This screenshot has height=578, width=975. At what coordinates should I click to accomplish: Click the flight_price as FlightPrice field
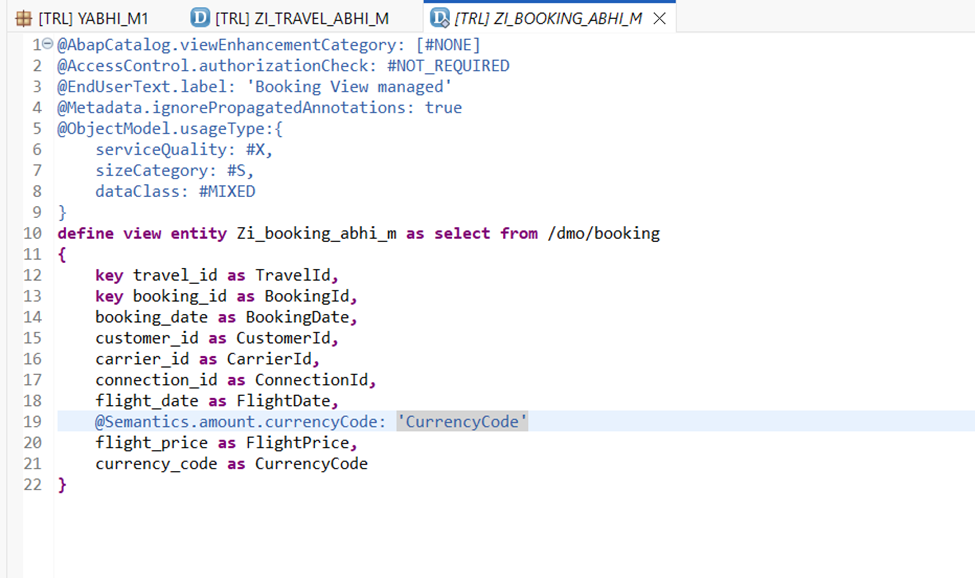click(226, 443)
